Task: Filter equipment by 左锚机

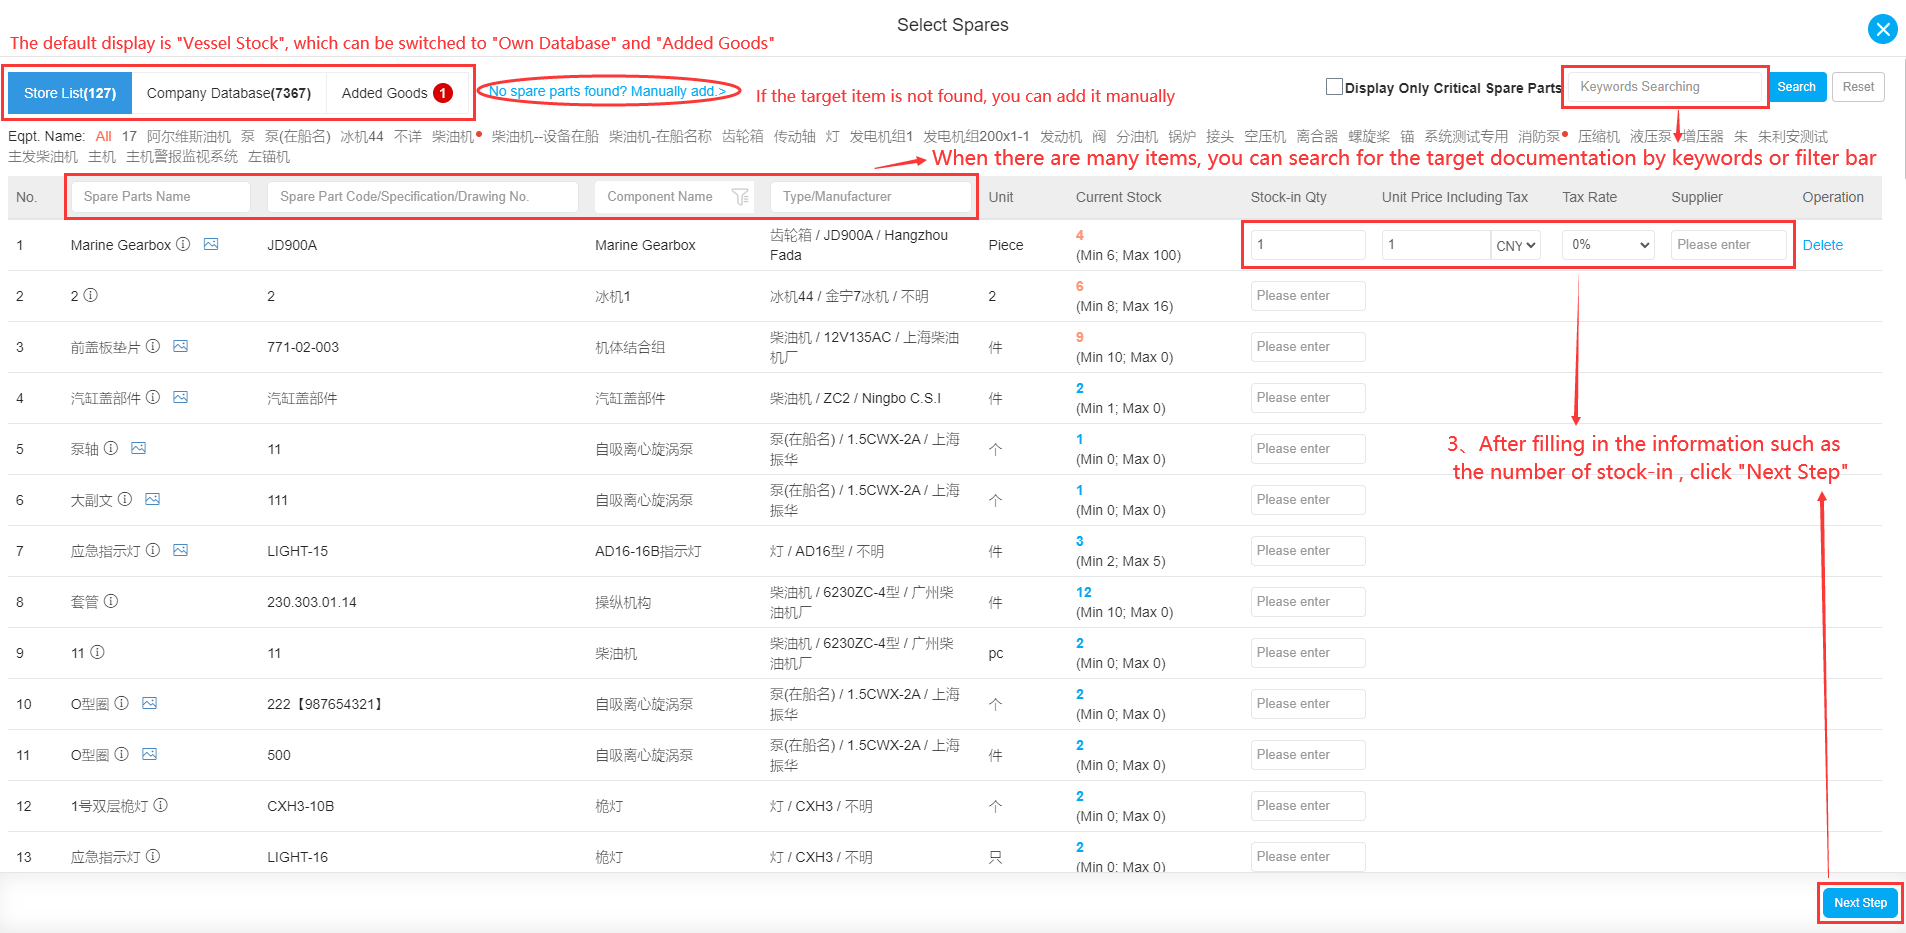Action: pos(269,156)
